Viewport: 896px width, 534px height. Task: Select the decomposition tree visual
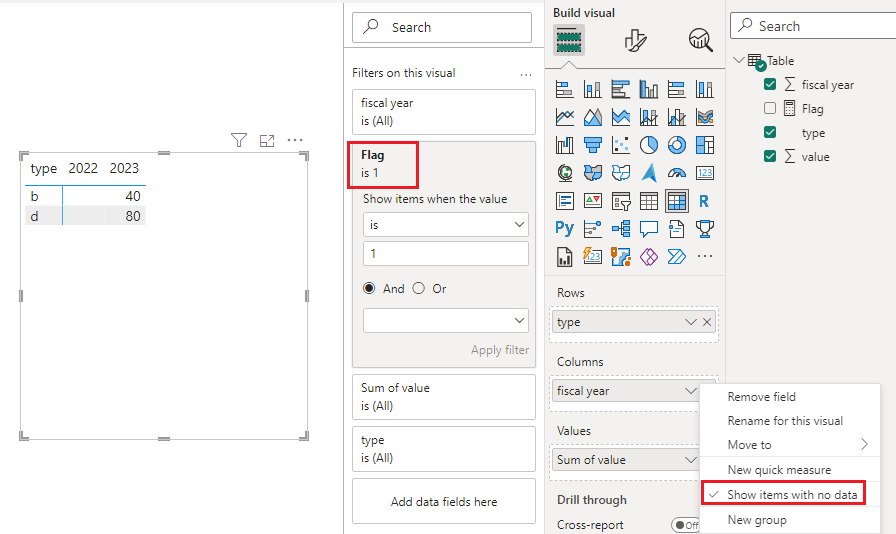[621, 229]
